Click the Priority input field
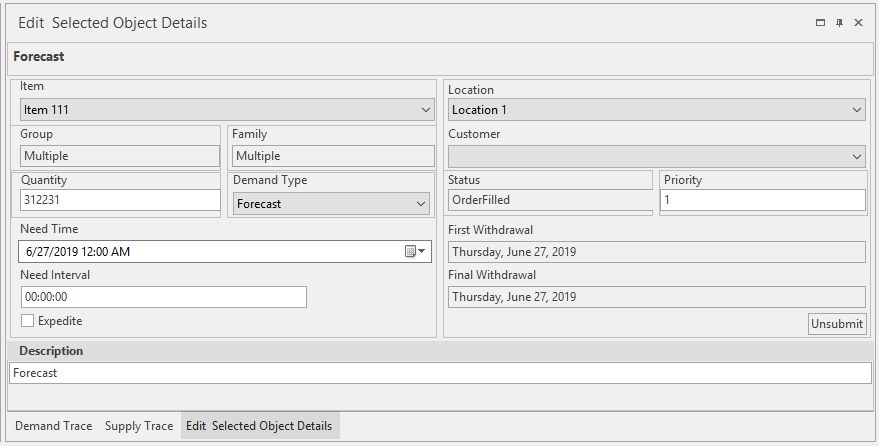Image resolution: width=879 pixels, height=446 pixels. click(x=763, y=200)
